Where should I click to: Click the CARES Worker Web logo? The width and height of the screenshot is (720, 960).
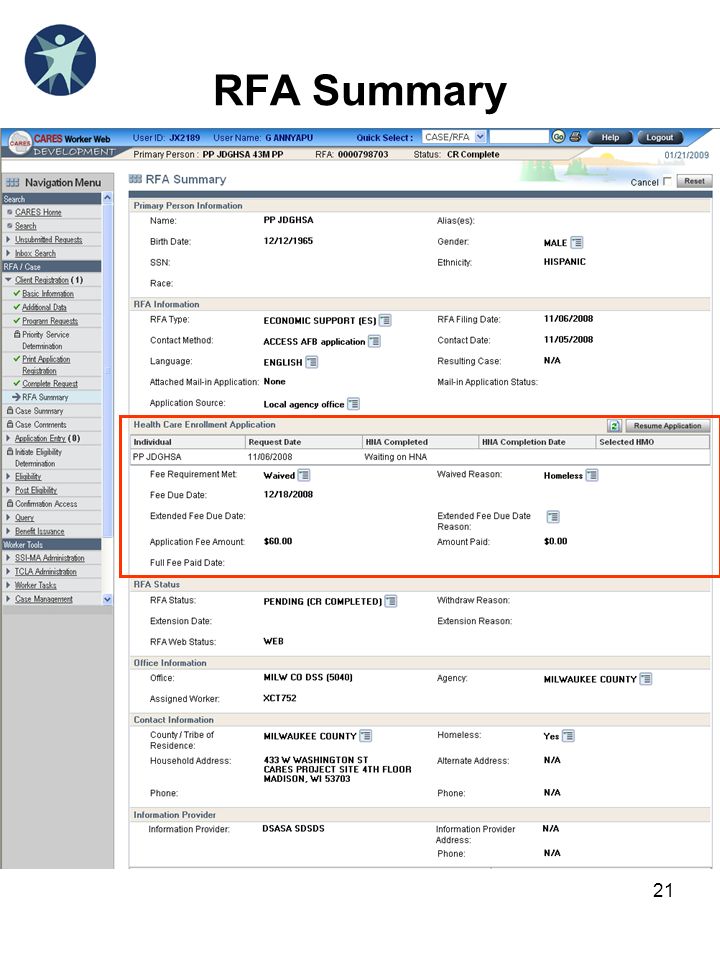coord(59,144)
